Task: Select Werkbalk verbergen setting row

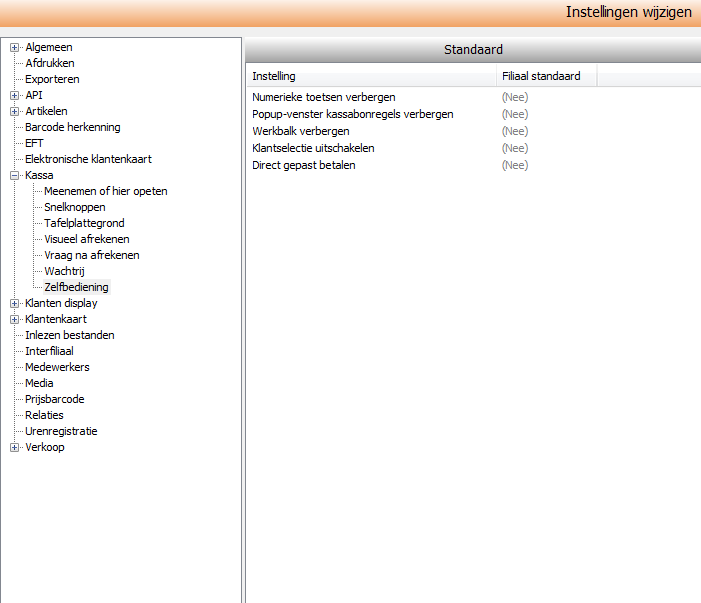Action: coord(301,131)
